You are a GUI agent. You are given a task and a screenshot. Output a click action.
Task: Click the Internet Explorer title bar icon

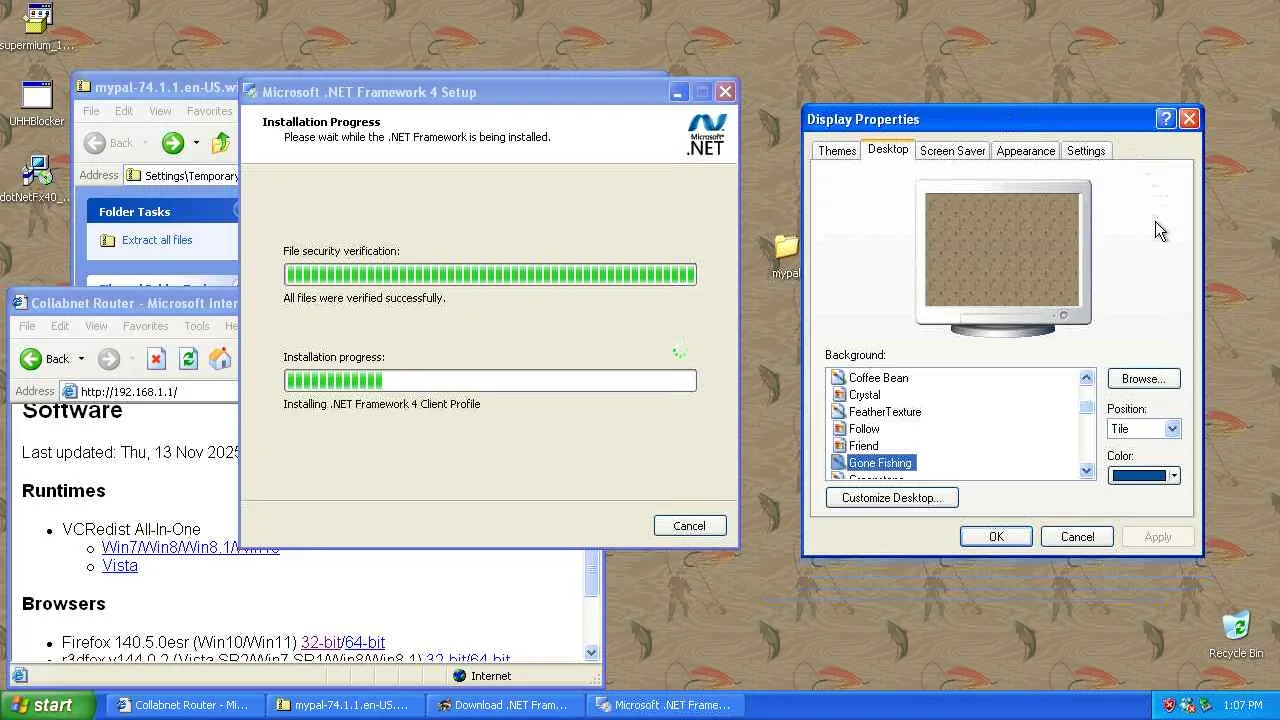click(19, 303)
